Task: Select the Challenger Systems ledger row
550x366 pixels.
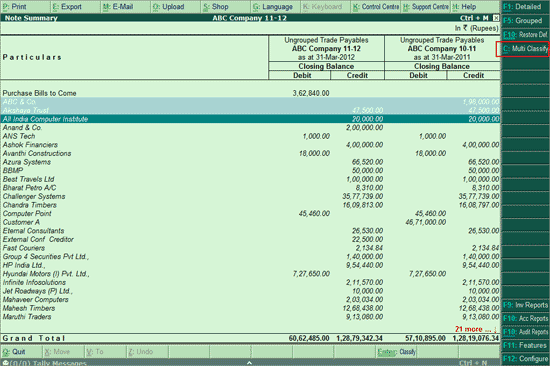Action: pos(250,197)
